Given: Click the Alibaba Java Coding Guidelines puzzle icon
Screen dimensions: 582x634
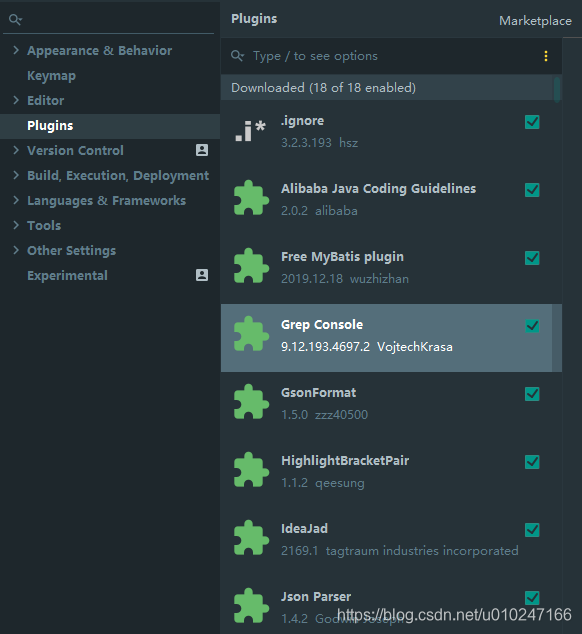Looking at the screenshot, I should (251, 198).
